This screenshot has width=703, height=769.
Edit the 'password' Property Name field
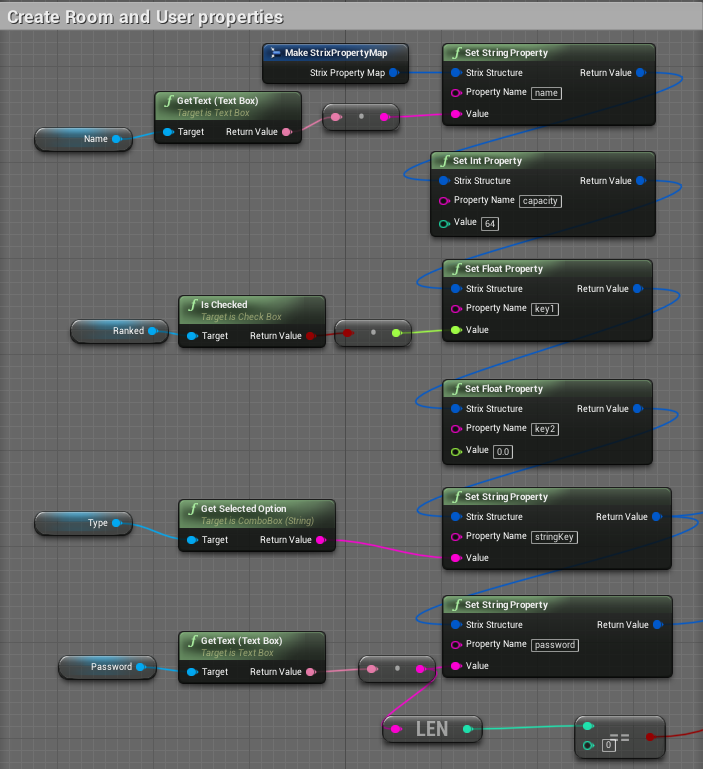click(x=555, y=645)
